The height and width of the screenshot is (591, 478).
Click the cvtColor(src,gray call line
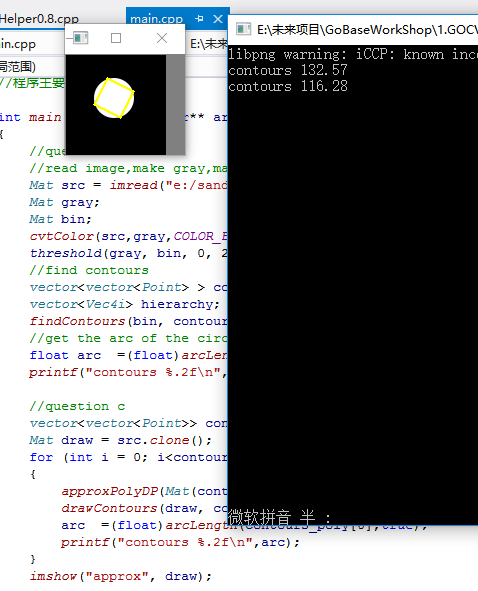pos(128,236)
